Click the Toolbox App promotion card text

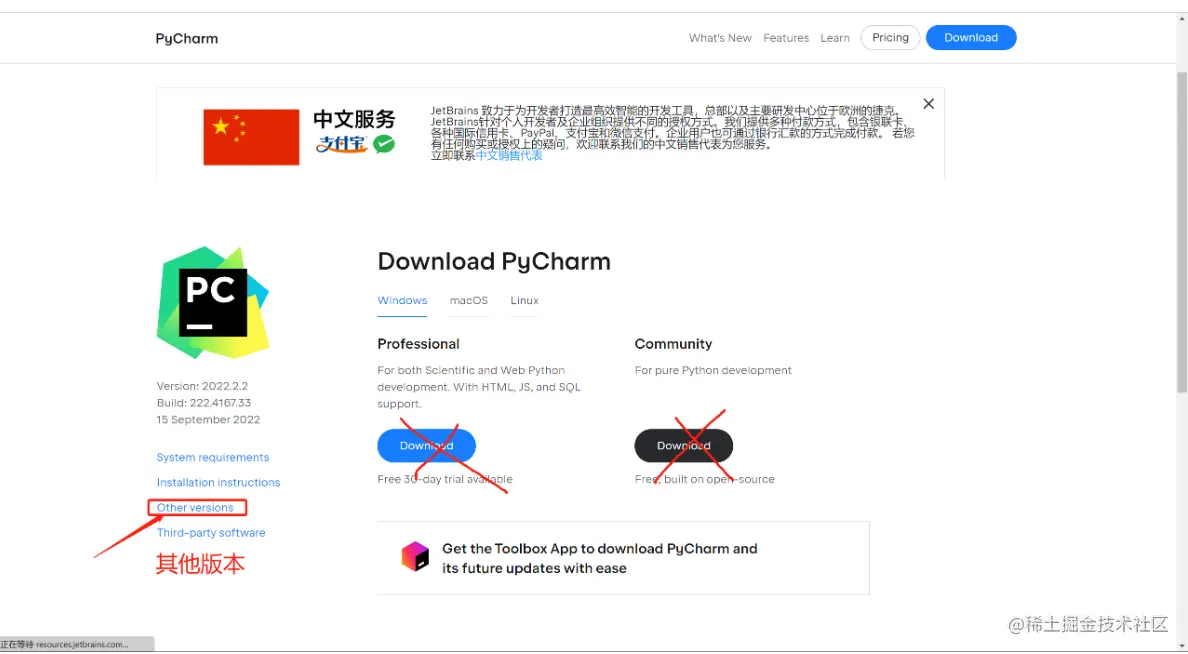point(599,559)
